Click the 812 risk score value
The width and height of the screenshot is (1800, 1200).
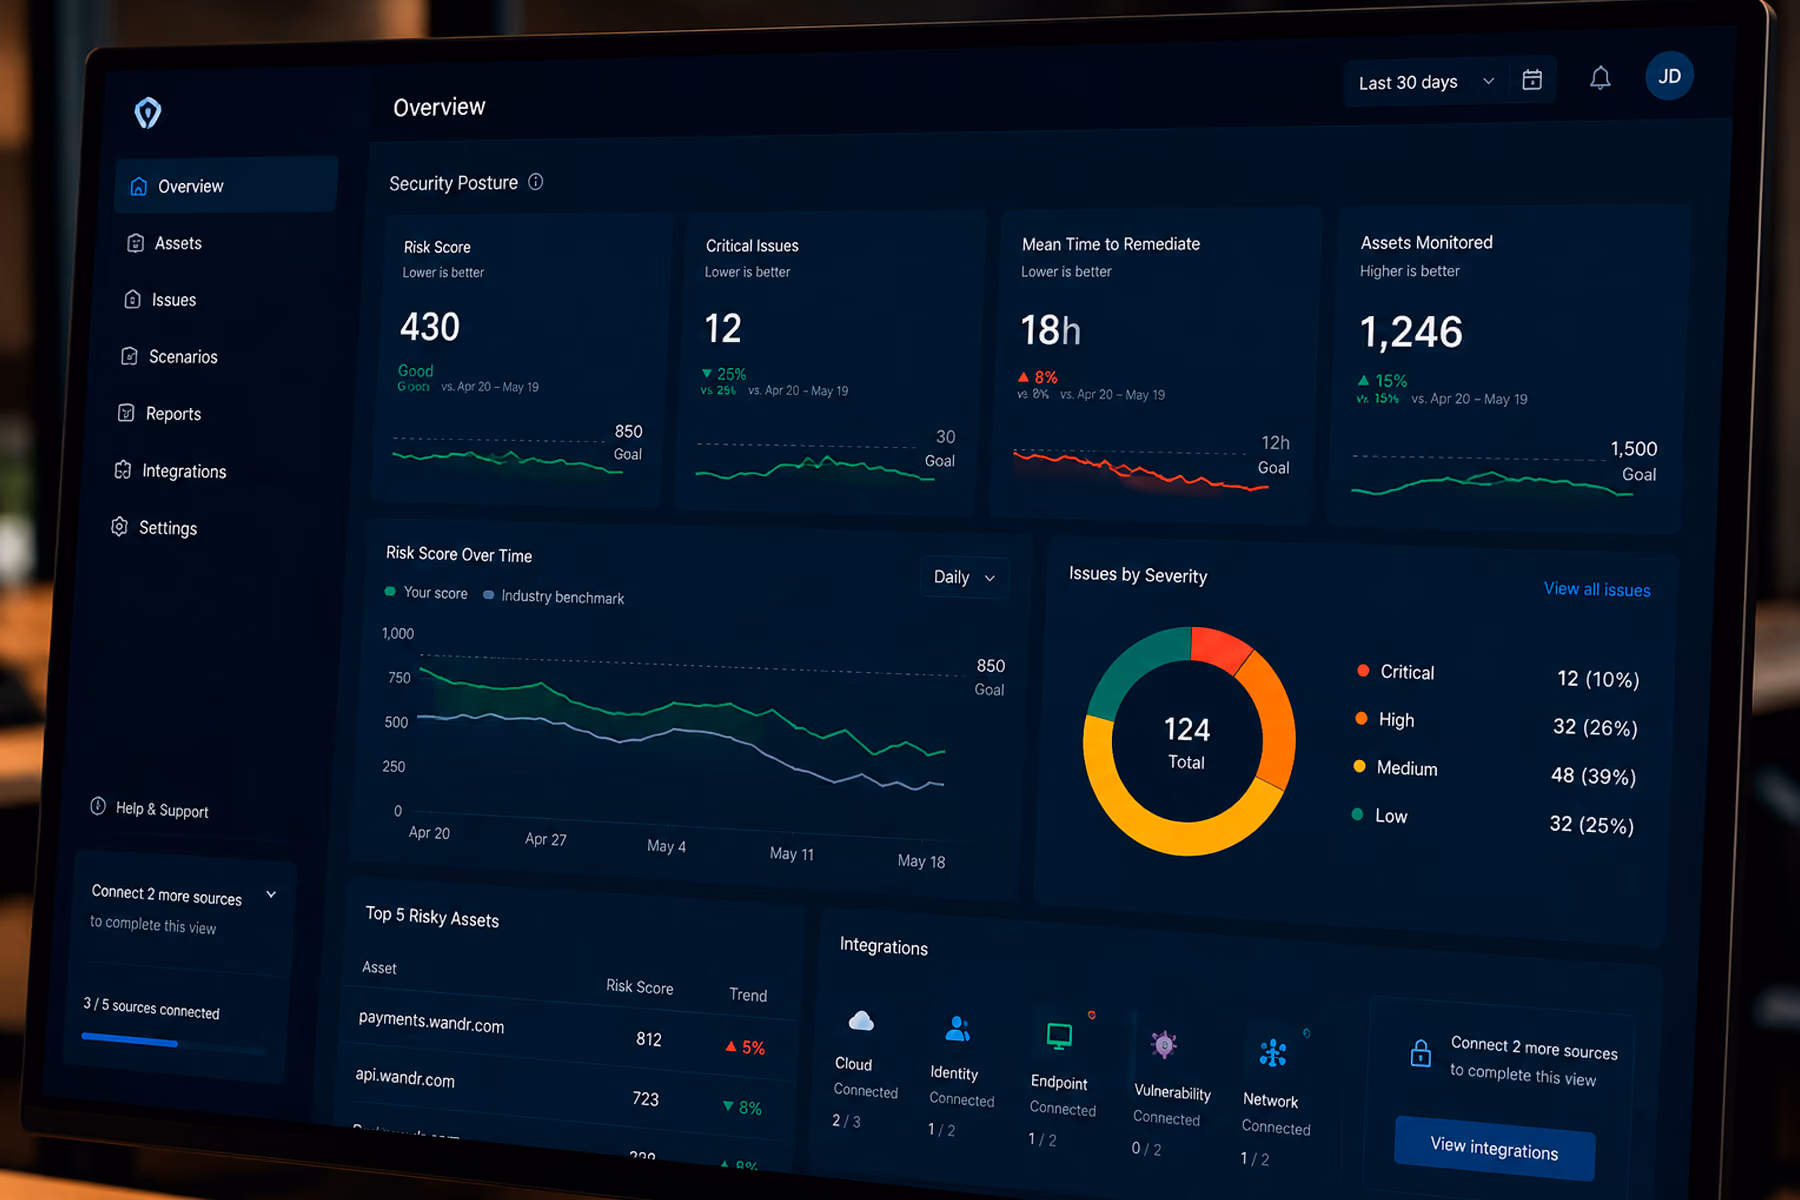[x=649, y=1039]
